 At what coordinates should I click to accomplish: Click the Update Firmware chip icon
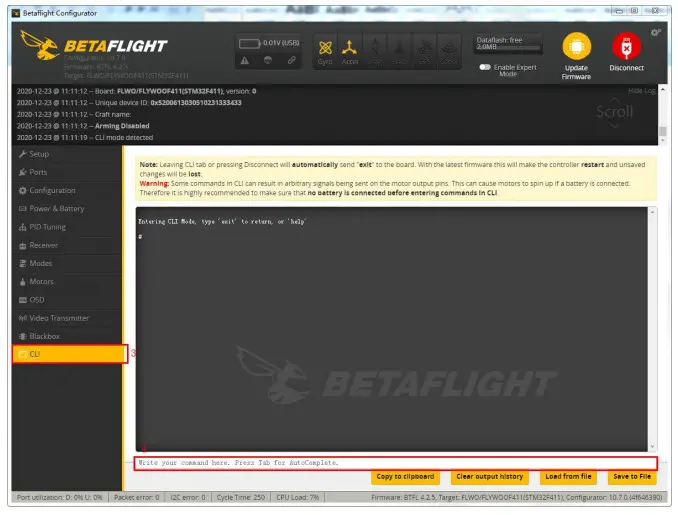click(x=576, y=46)
